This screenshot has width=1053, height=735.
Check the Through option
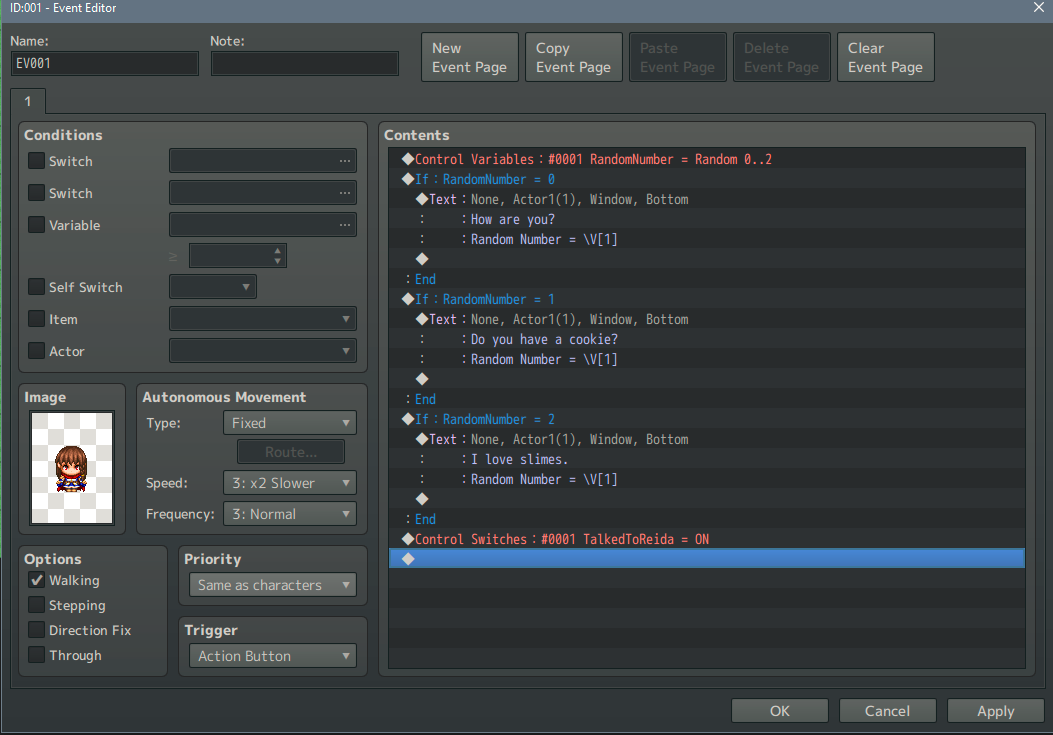[x=37, y=655]
